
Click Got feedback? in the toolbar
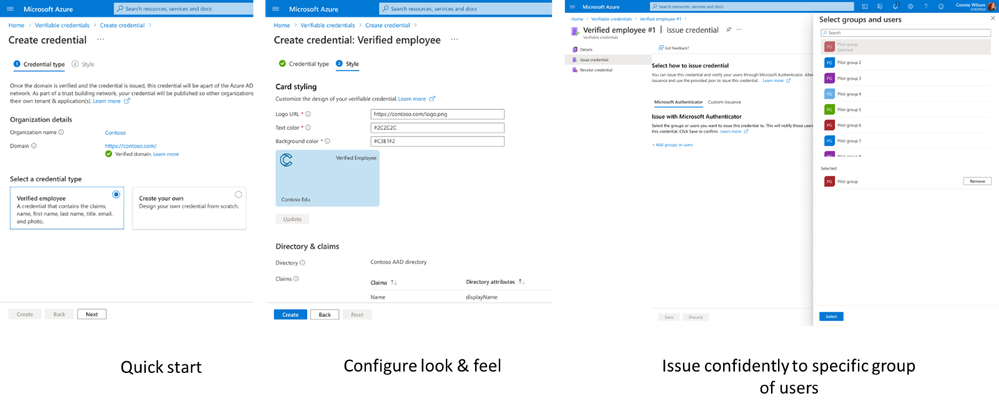tap(673, 48)
